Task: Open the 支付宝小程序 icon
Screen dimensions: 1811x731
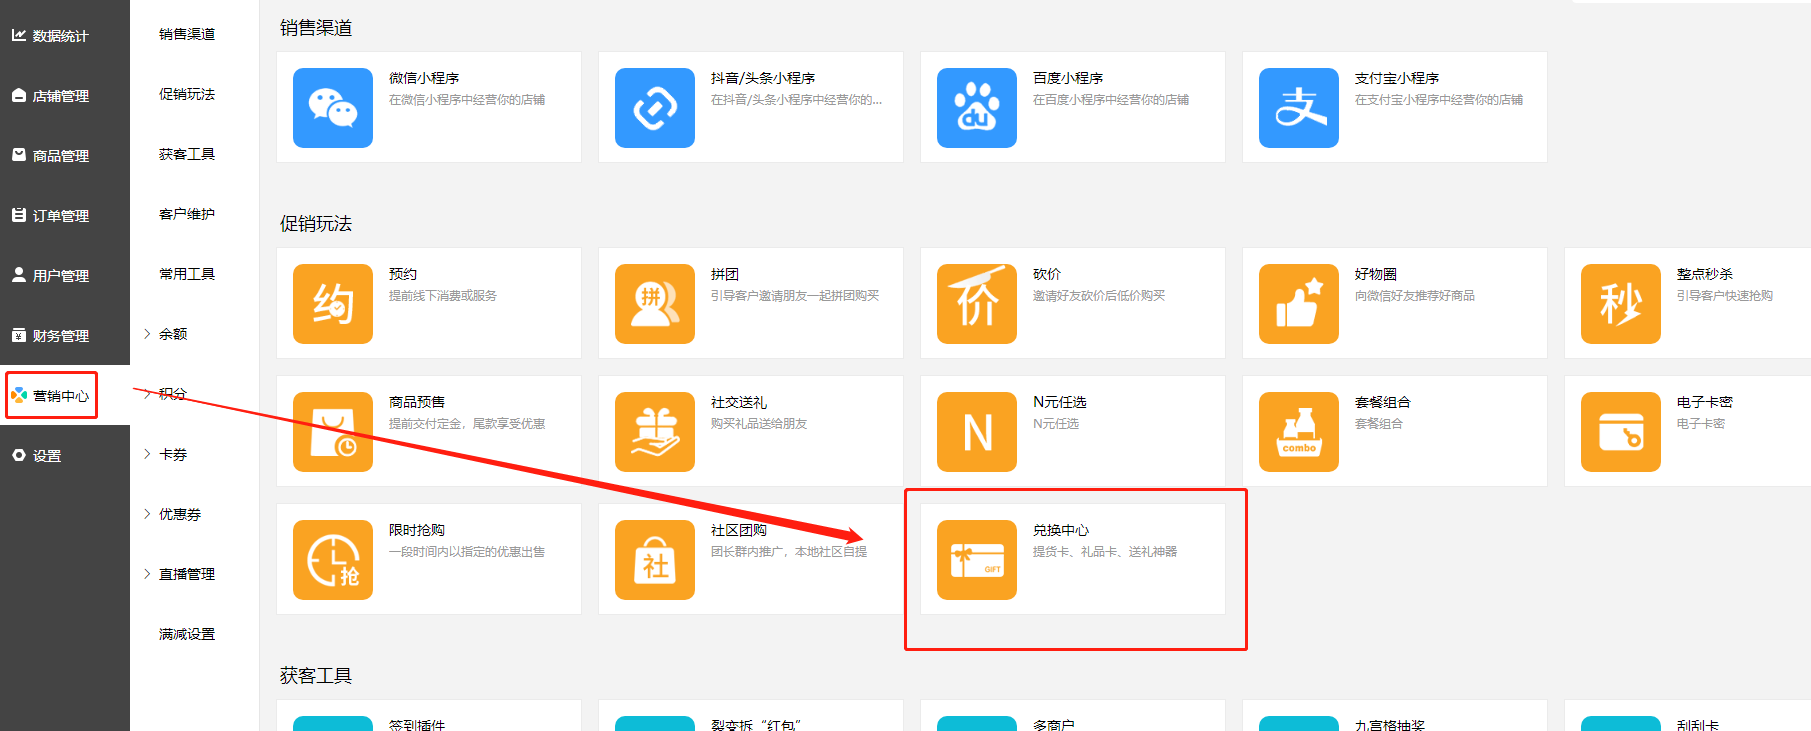Action: point(1299,108)
